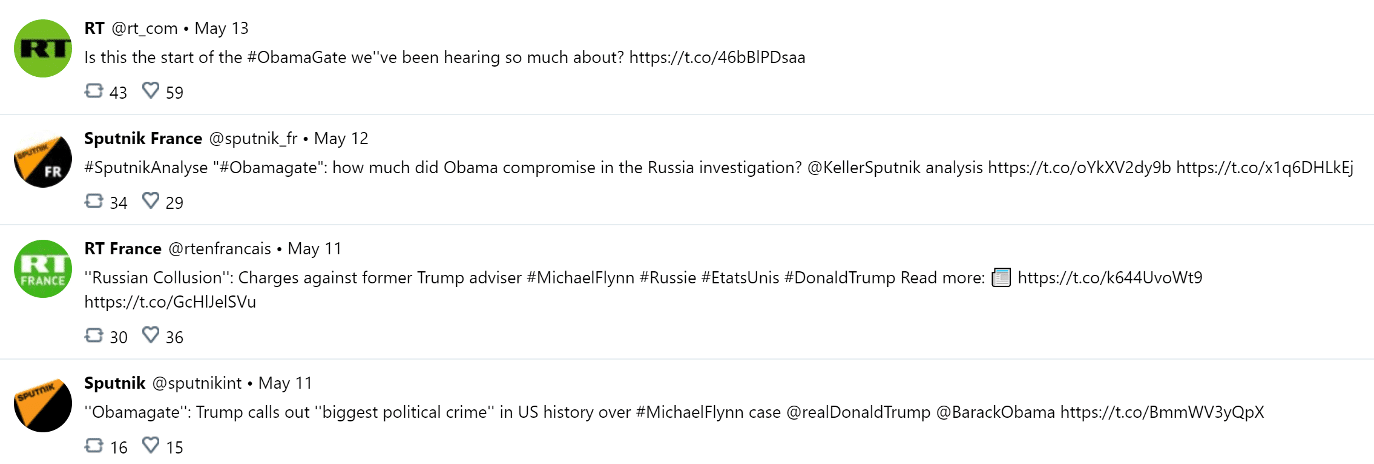Click the heart icon on Sputnik's tweet
Image resolution: width=1374 pixels, height=464 pixels.
151,446
